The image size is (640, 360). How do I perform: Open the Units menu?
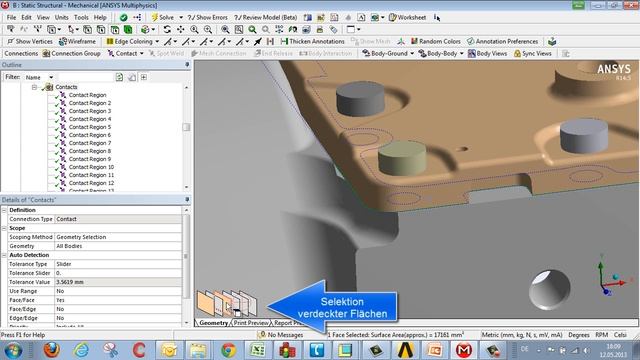62,18
